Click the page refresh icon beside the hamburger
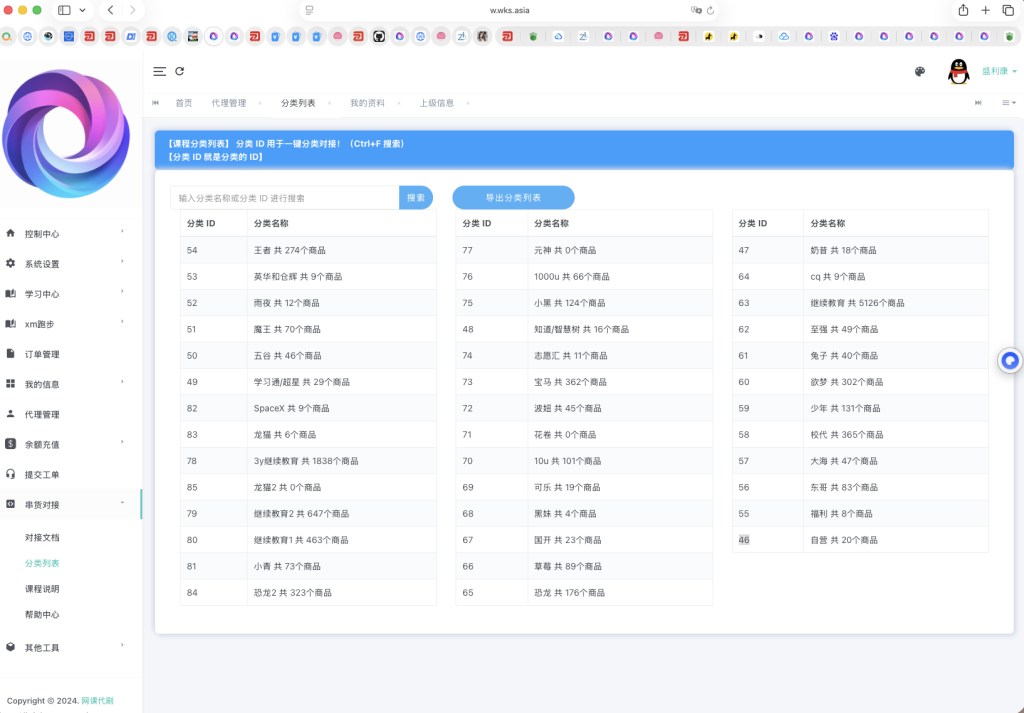 click(x=180, y=71)
